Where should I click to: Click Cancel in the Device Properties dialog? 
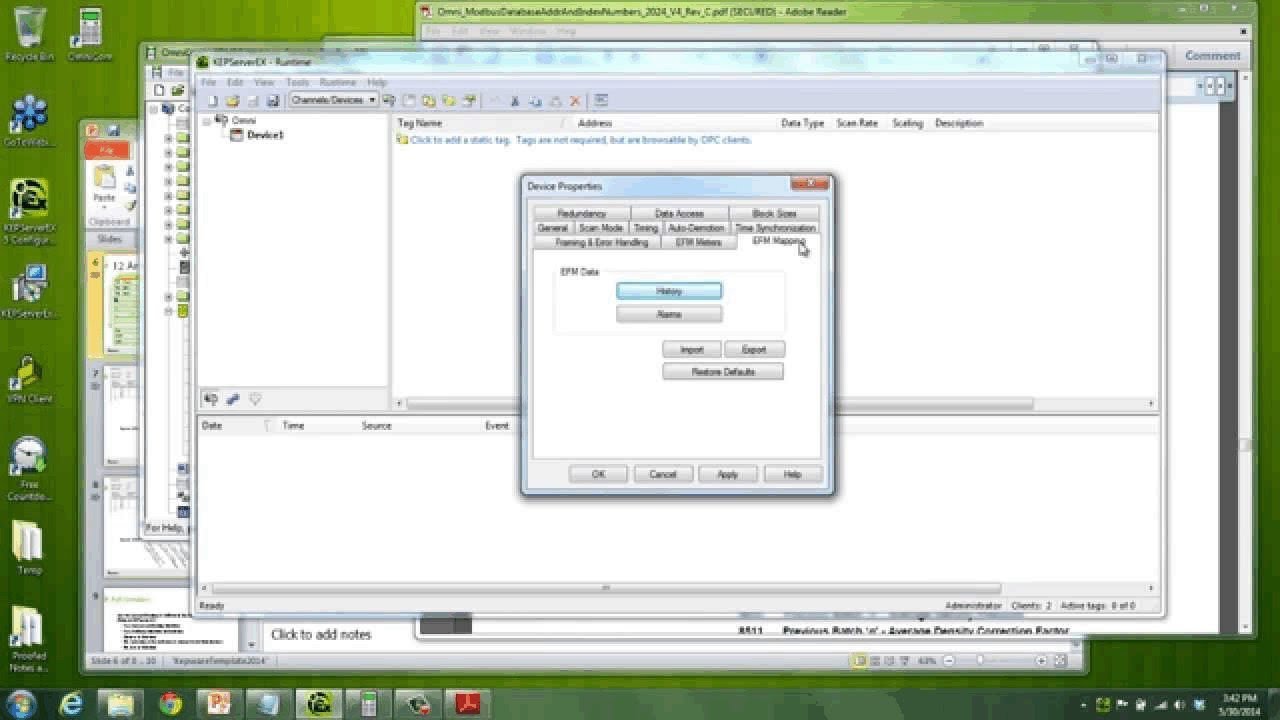point(663,474)
